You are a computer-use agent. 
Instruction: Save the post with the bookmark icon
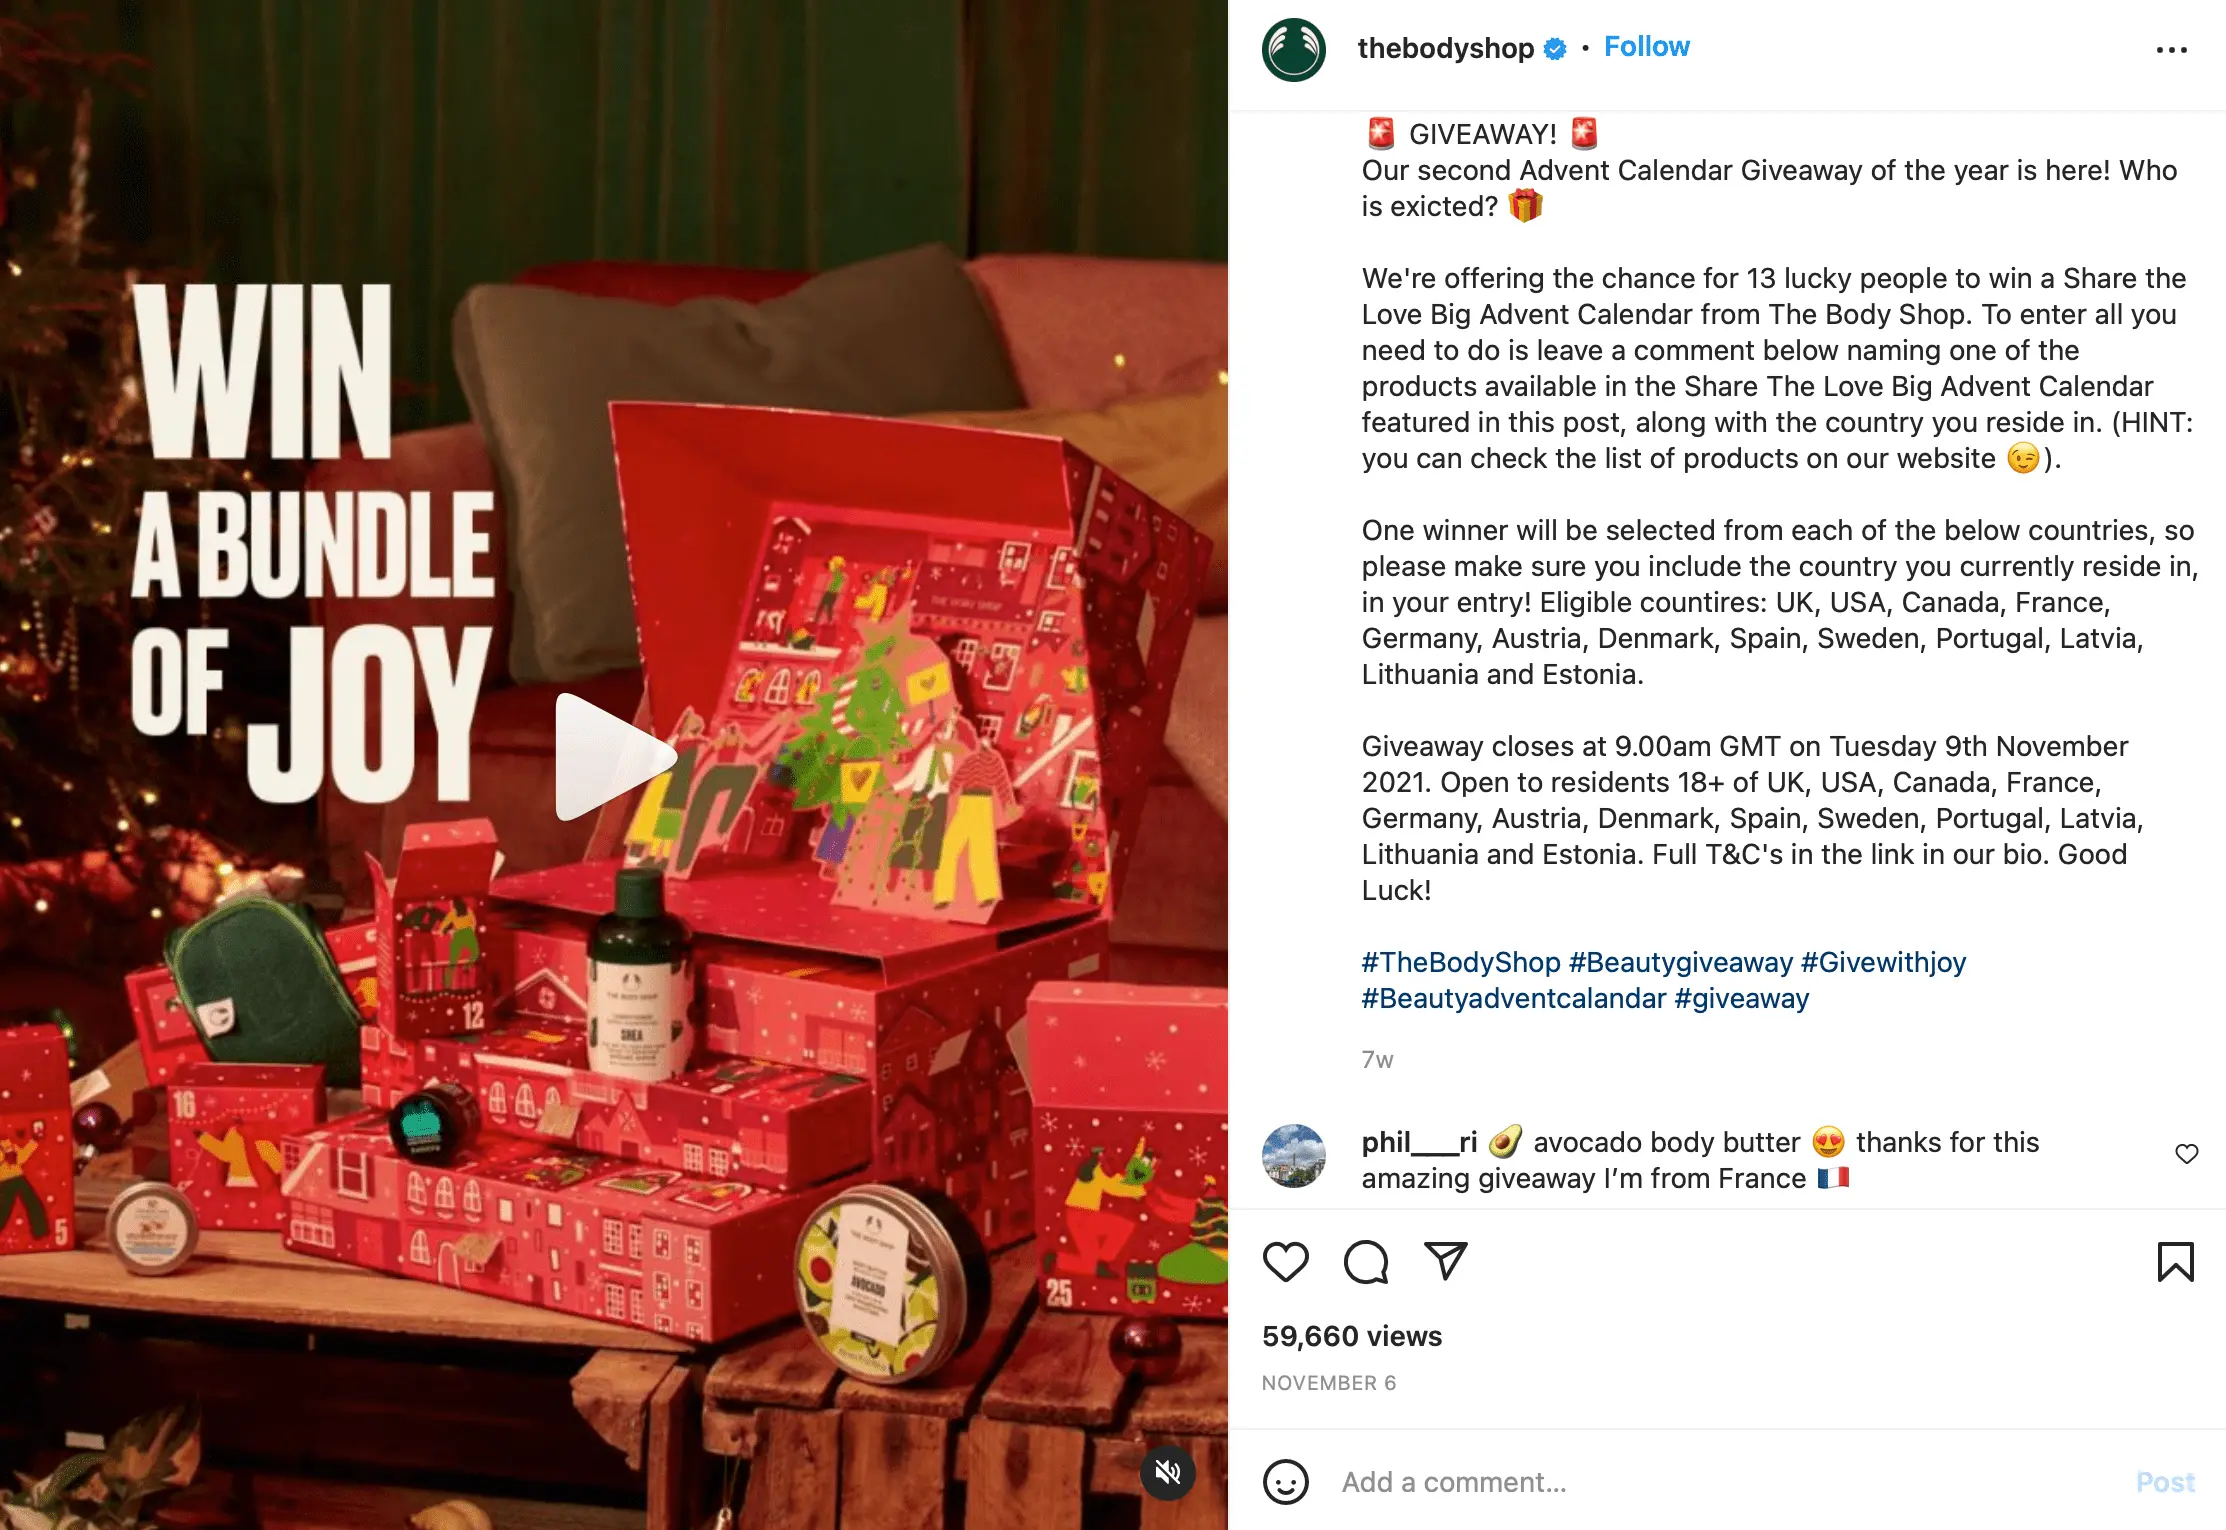coord(2175,1262)
